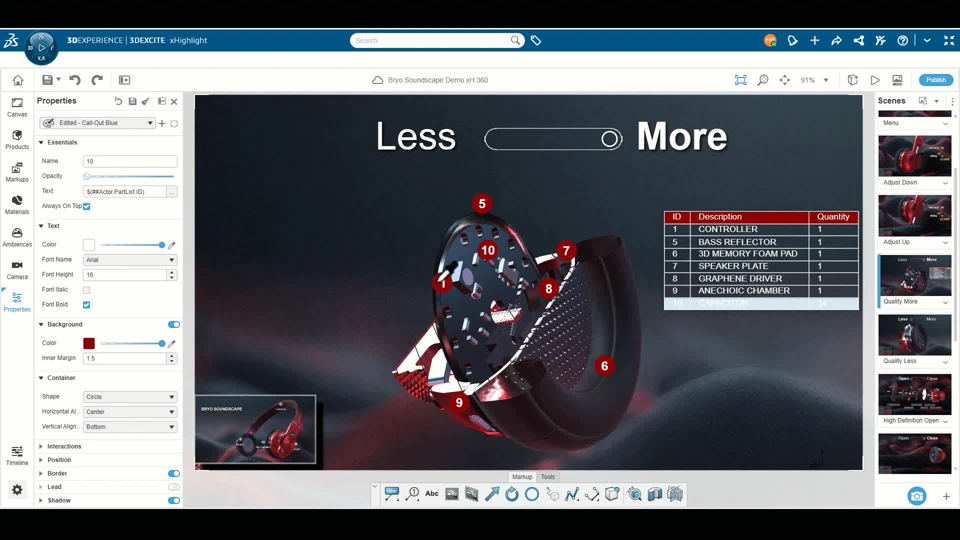Click the tag icon beside search

536,40
